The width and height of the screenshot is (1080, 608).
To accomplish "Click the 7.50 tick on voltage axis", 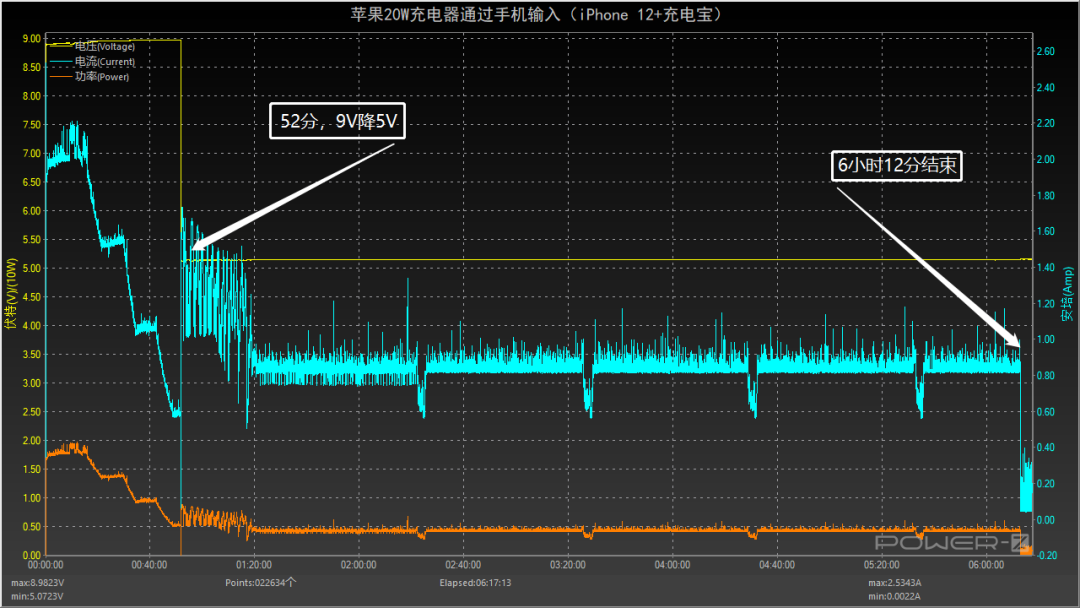I will 32,125.
